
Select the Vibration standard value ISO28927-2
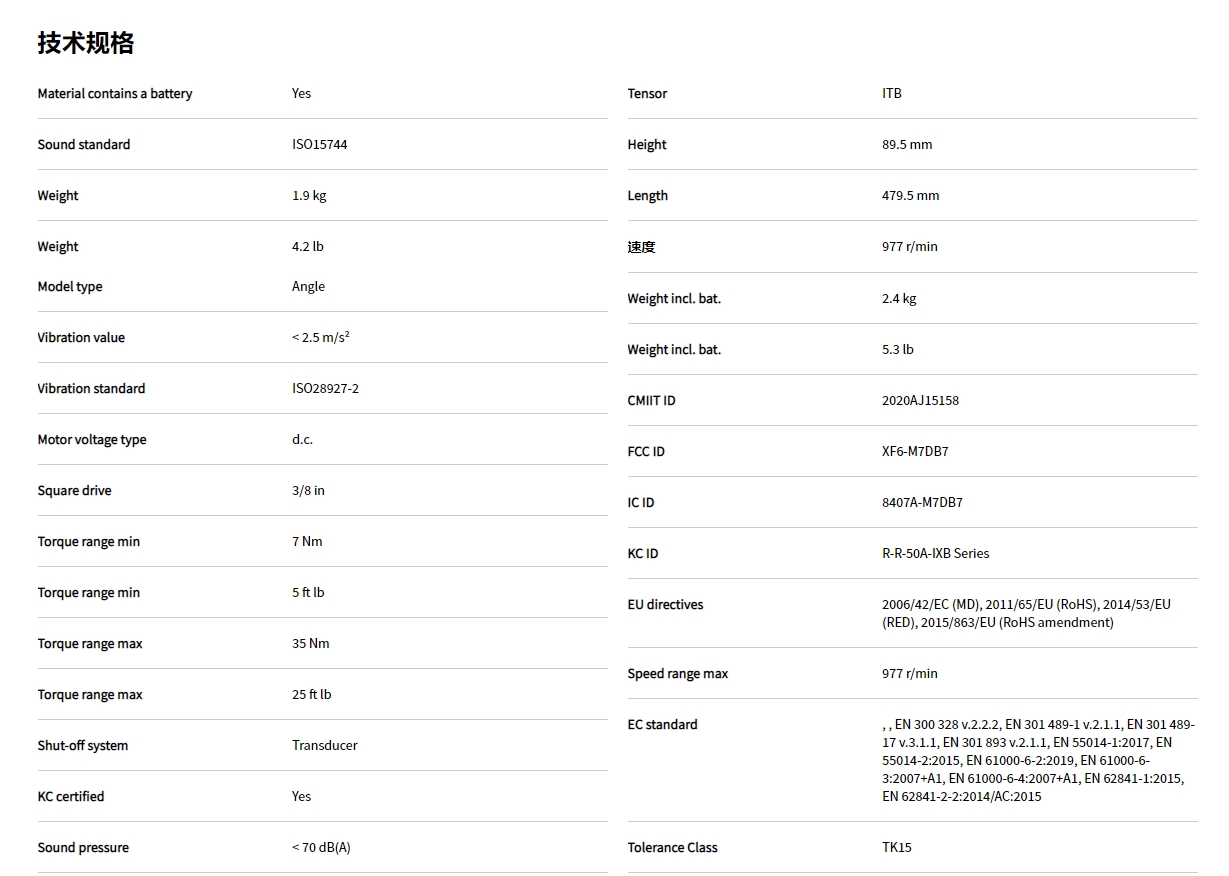pyautogui.click(x=325, y=389)
